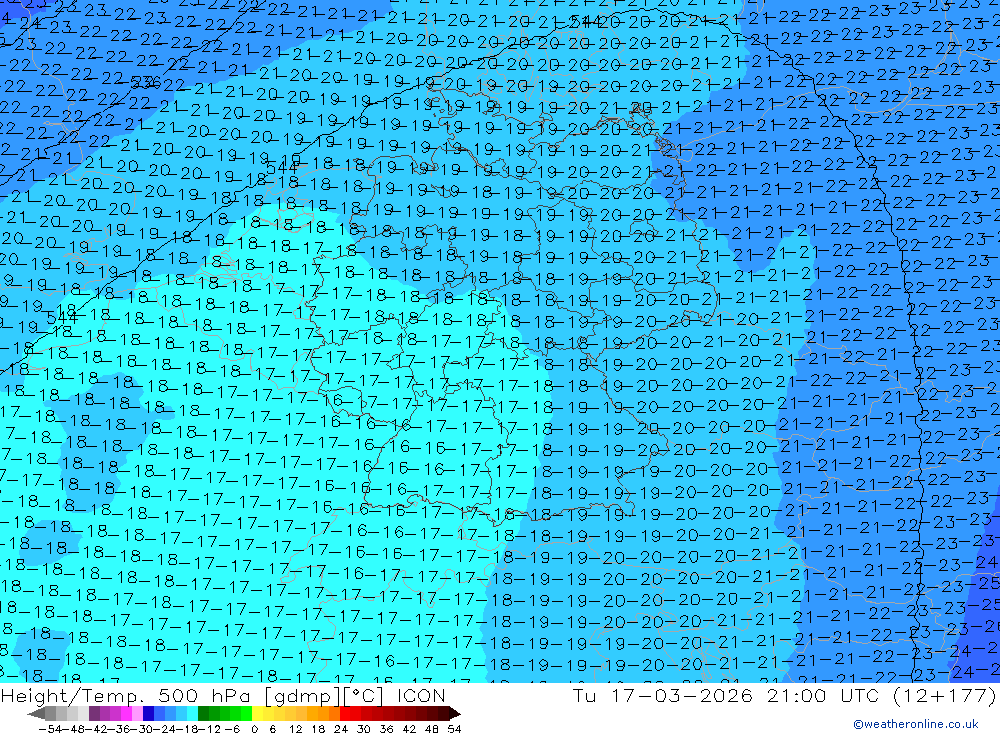
Task: Click the '536' height contour label
Action: [x=146, y=83]
